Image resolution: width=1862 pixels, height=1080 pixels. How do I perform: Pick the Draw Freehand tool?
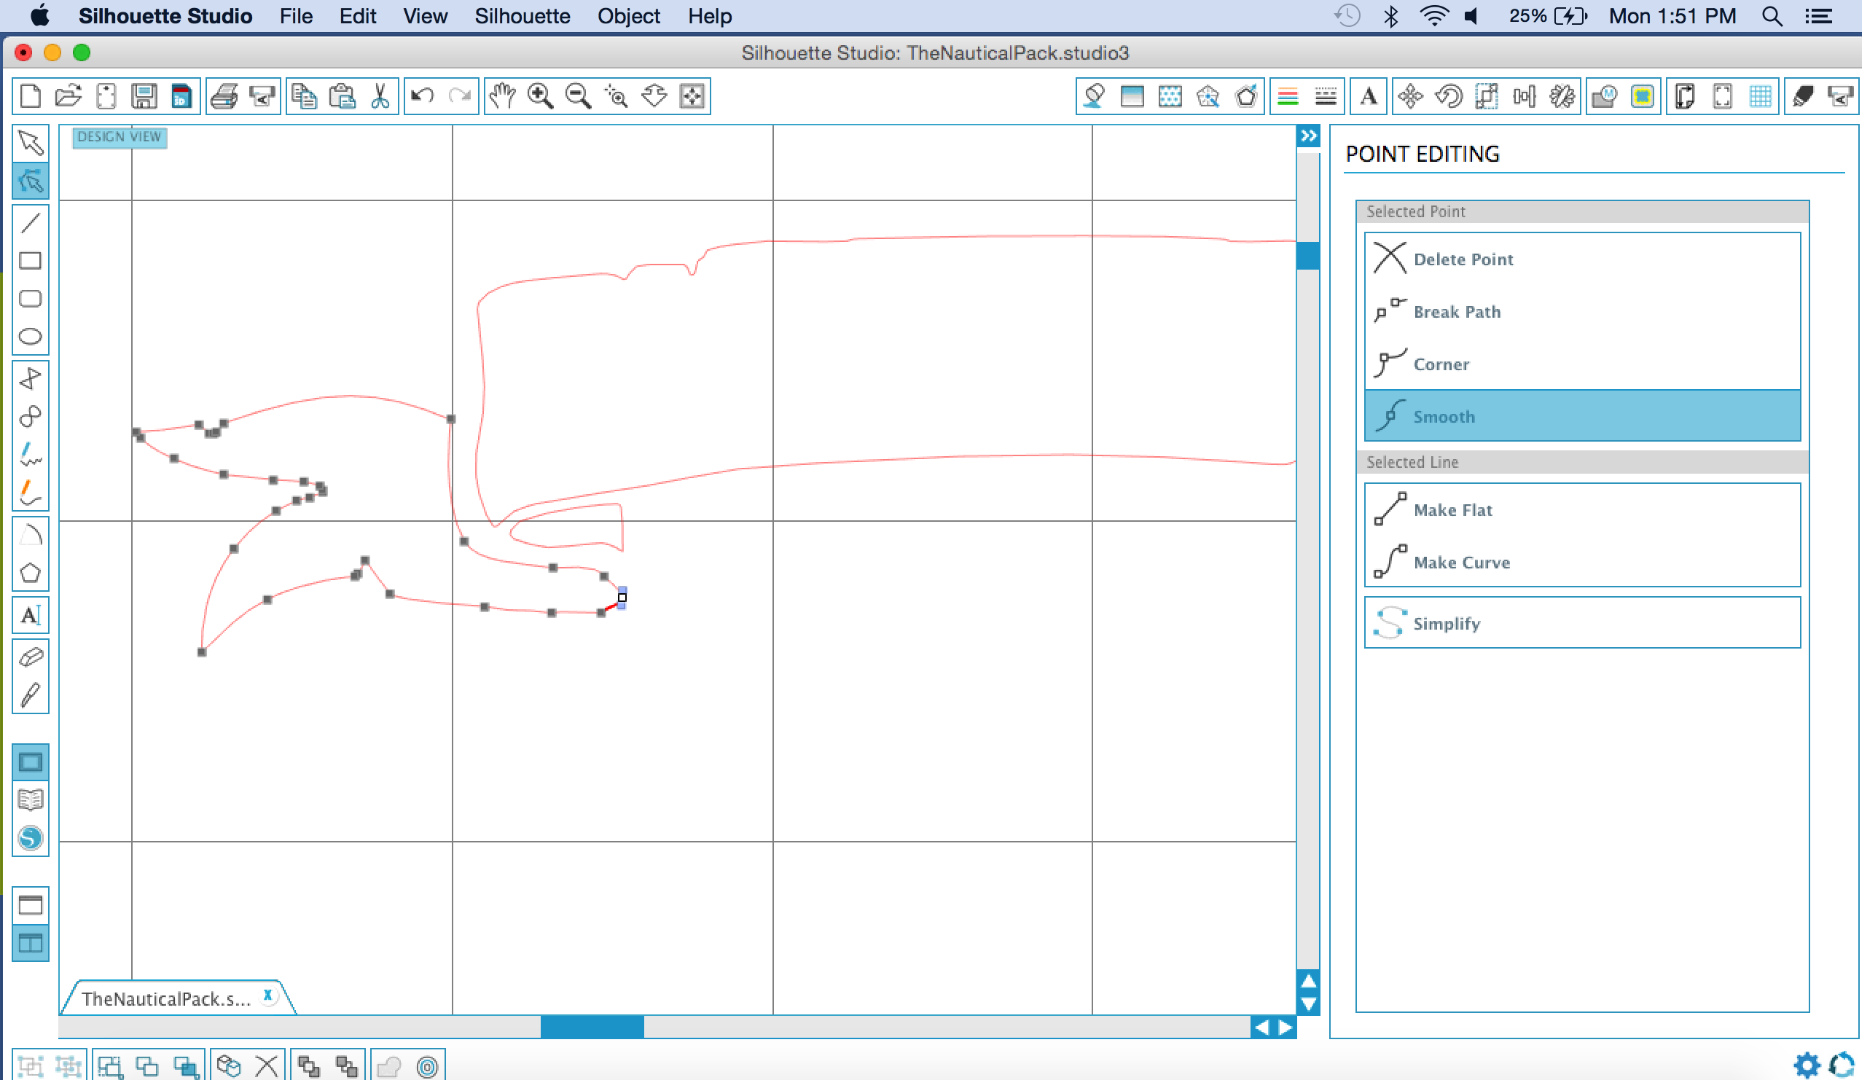tap(31, 455)
